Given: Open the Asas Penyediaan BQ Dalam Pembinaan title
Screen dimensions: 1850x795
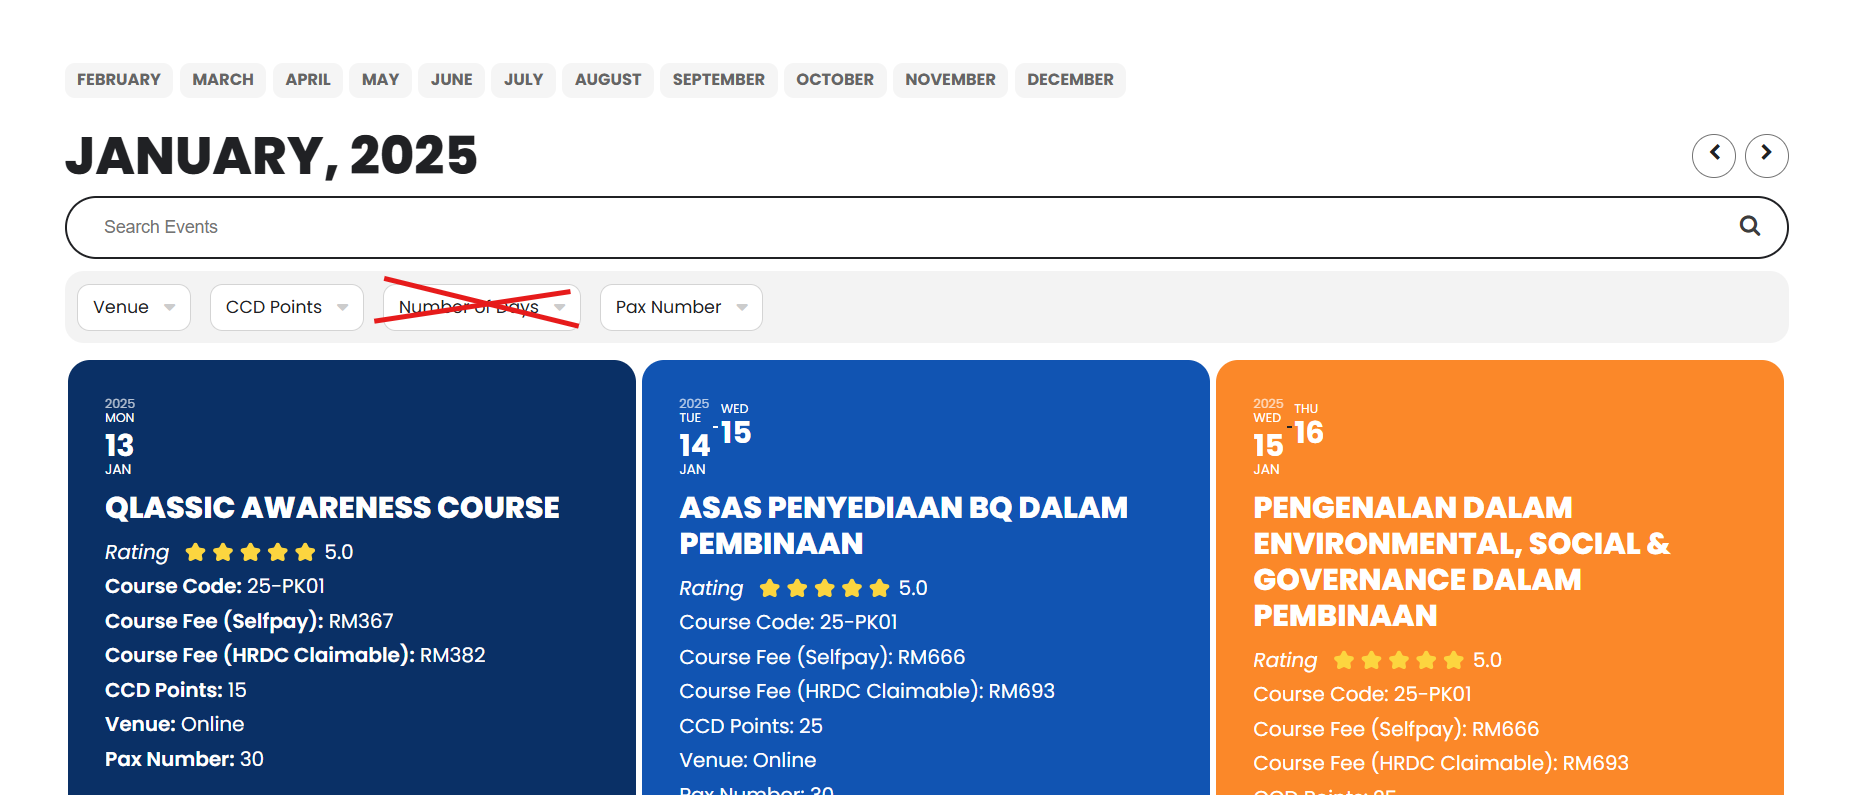Looking at the screenshot, I should (x=903, y=526).
